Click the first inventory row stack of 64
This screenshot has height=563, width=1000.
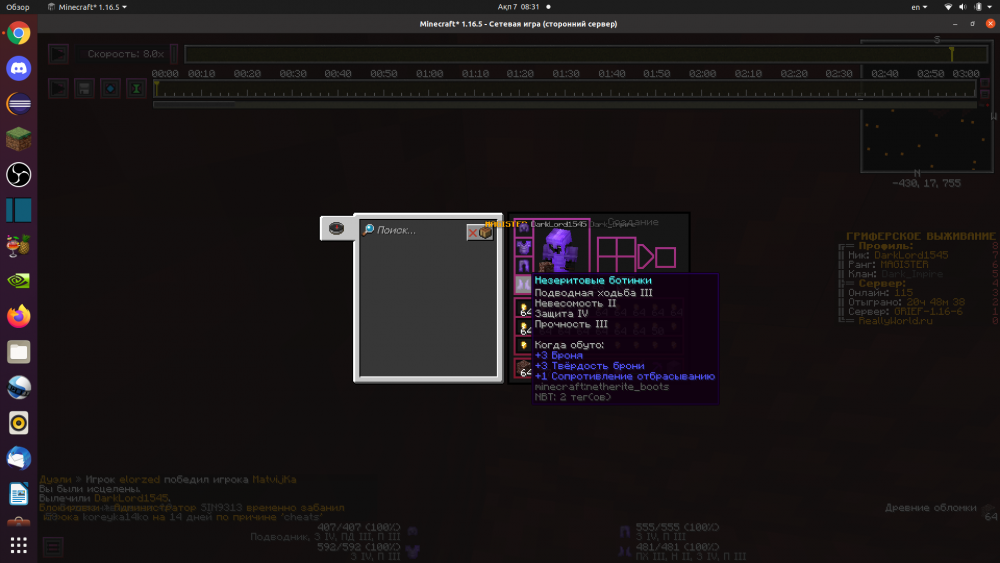(x=524, y=310)
